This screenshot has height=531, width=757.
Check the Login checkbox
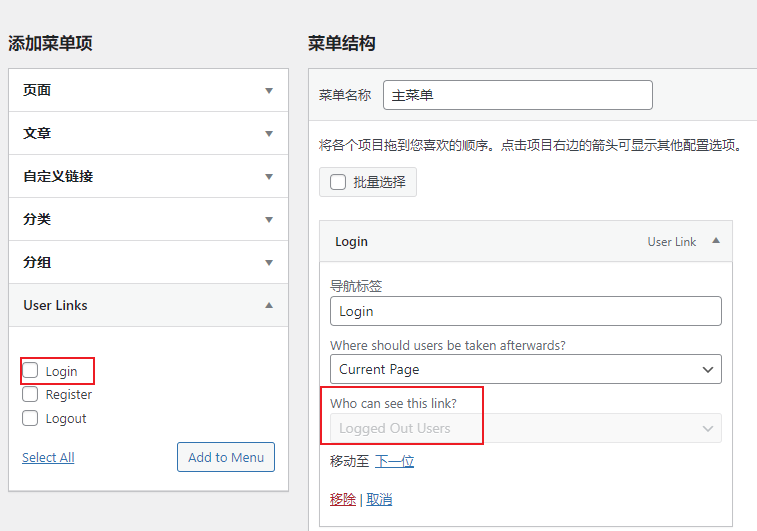(31, 371)
